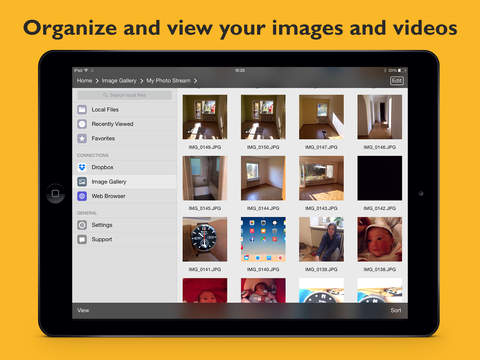This screenshot has width=480, height=360.
Task: Click the chevron after Image Gallery breadcrumb
Action: point(141,81)
